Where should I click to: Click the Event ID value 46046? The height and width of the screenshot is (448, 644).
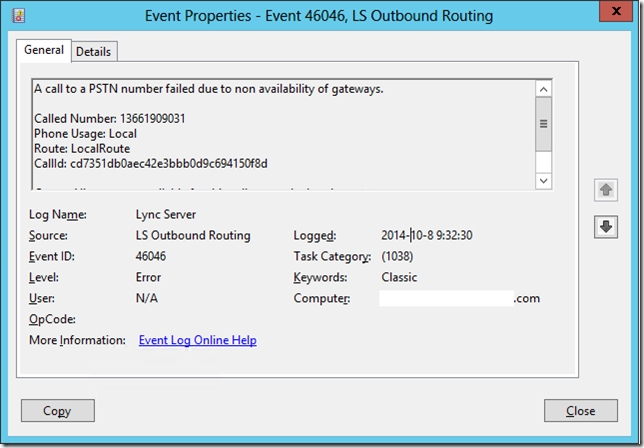pyautogui.click(x=151, y=256)
